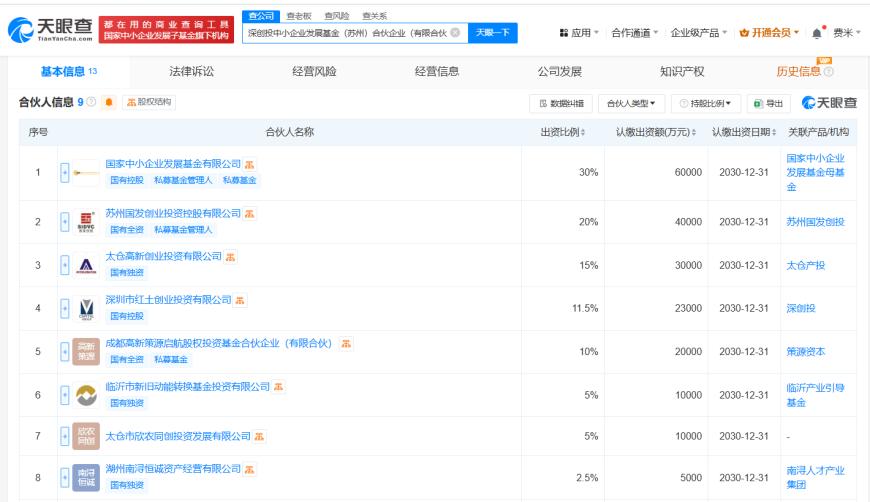Open the 合伙人类型 filter dropdown

tap(631, 103)
